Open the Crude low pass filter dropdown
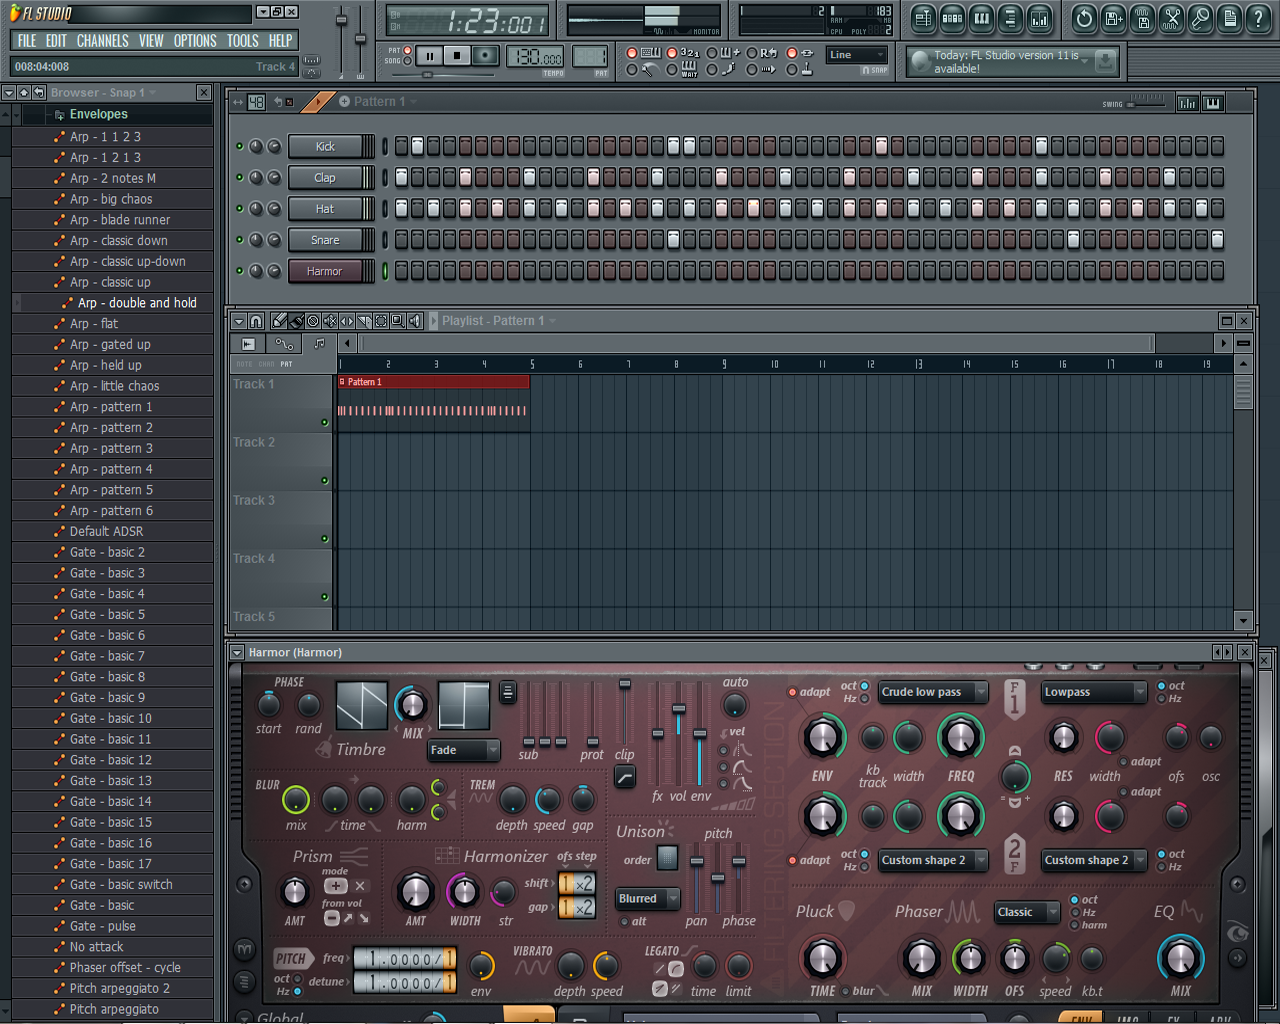 tap(932, 692)
